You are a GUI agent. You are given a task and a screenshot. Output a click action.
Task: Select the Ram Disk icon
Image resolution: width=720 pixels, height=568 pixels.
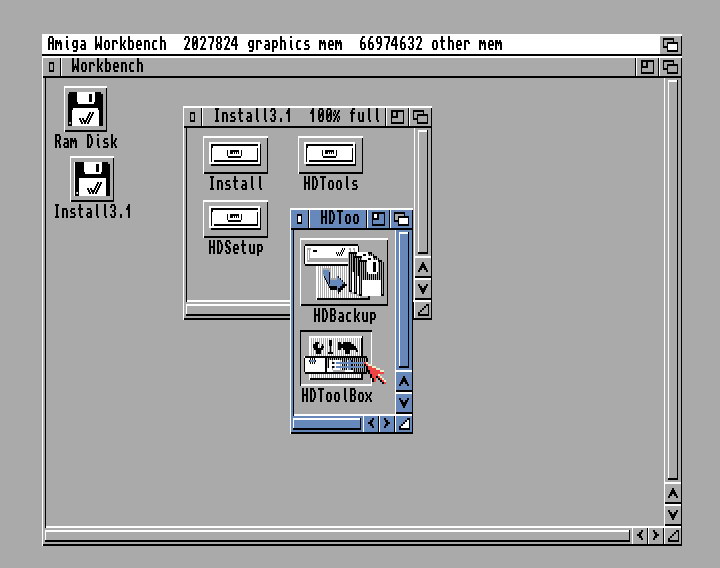click(85, 109)
